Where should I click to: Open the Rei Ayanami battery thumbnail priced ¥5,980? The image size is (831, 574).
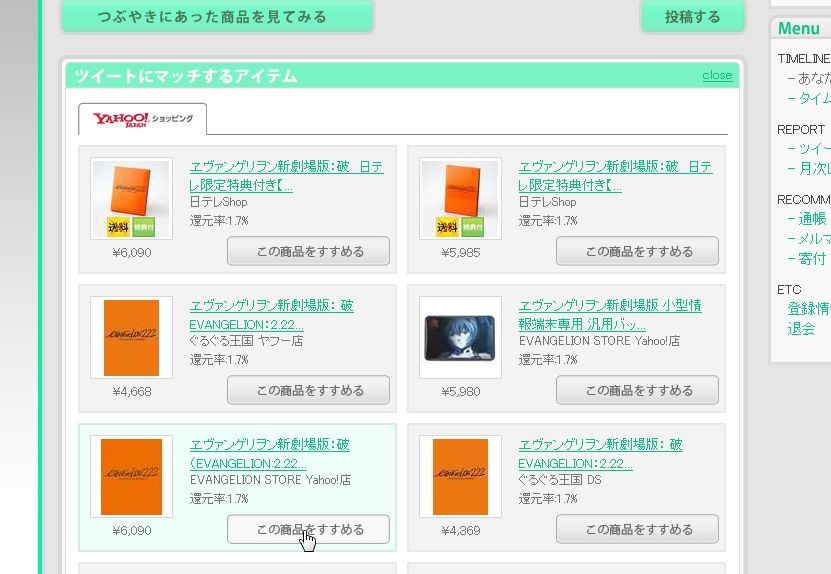click(460, 337)
